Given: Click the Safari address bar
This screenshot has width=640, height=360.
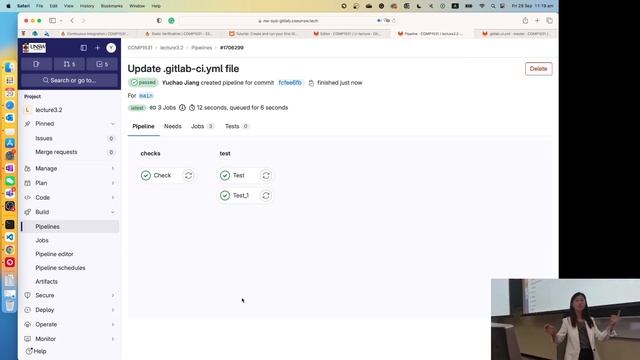Looking at the screenshot, I should 288,21.
